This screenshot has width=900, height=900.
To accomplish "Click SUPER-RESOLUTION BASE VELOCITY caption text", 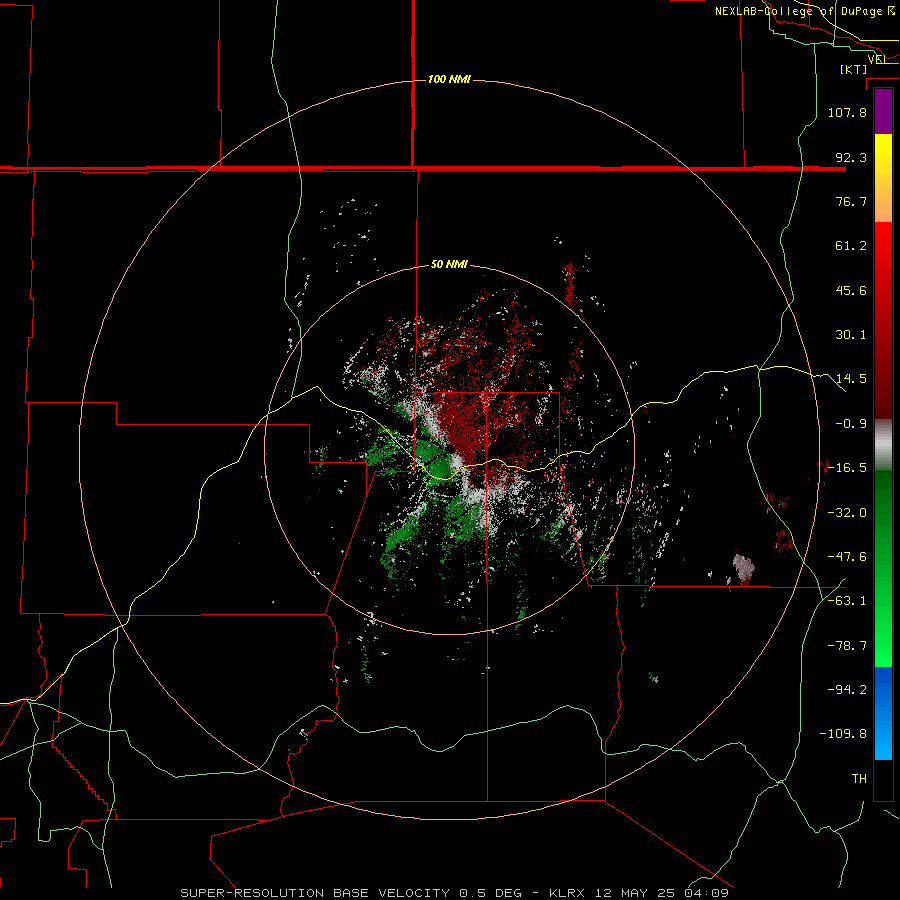I will 315,893.
